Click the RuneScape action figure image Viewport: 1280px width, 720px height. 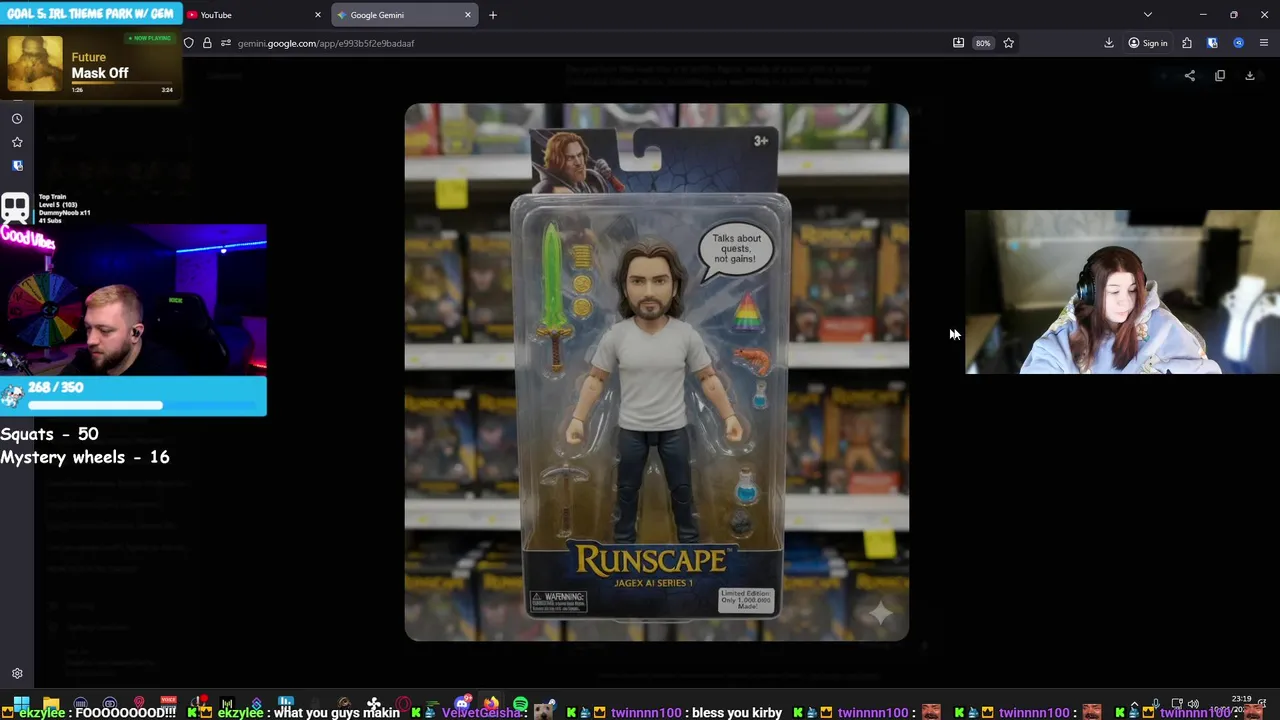(x=657, y=372)
